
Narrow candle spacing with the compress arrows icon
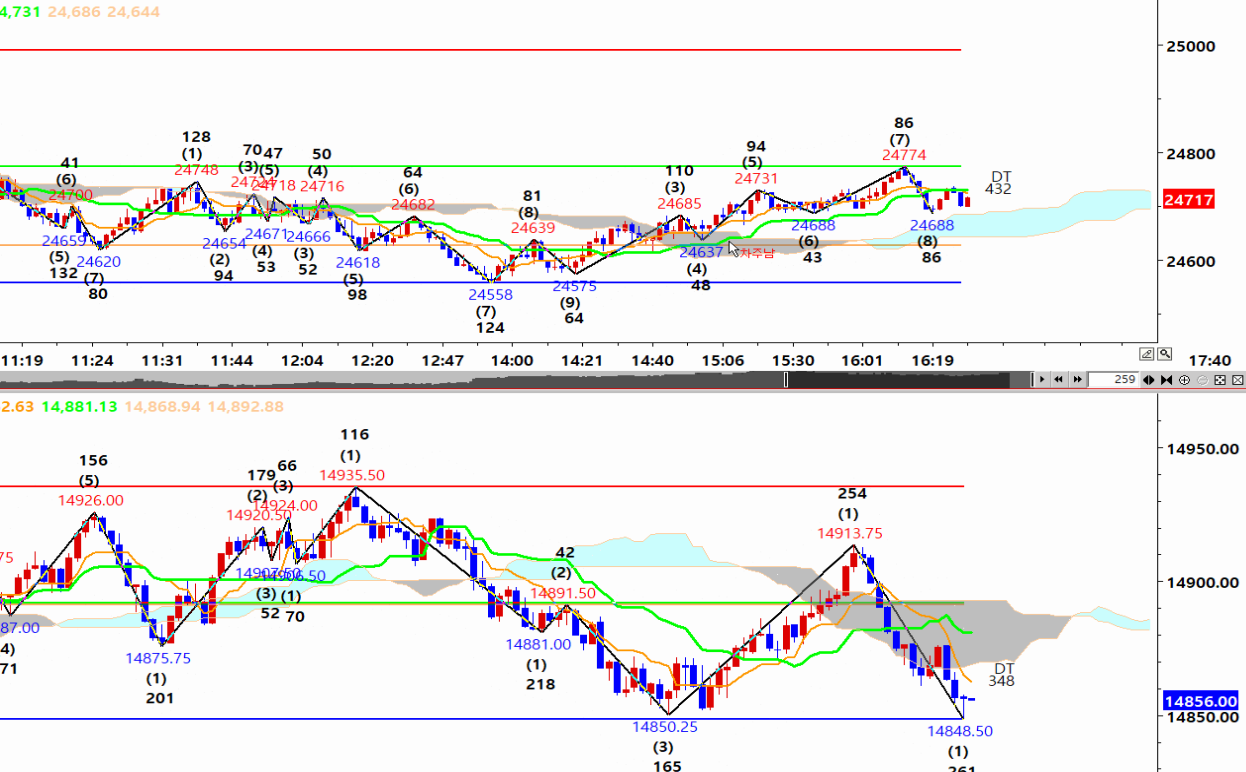pos(1166,380)
